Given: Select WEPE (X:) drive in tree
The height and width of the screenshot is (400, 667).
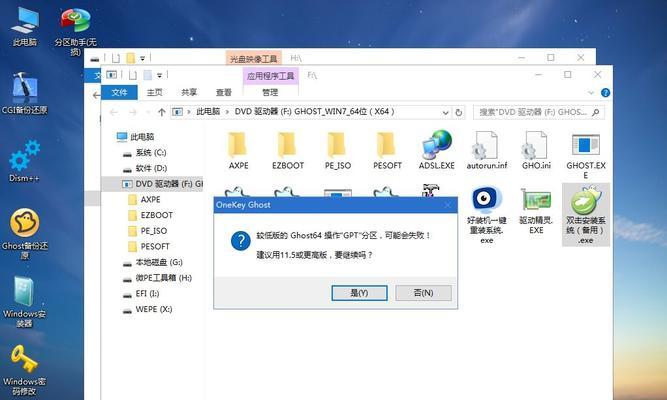Looking at the screenshot, I should click(x=148, y=309).
